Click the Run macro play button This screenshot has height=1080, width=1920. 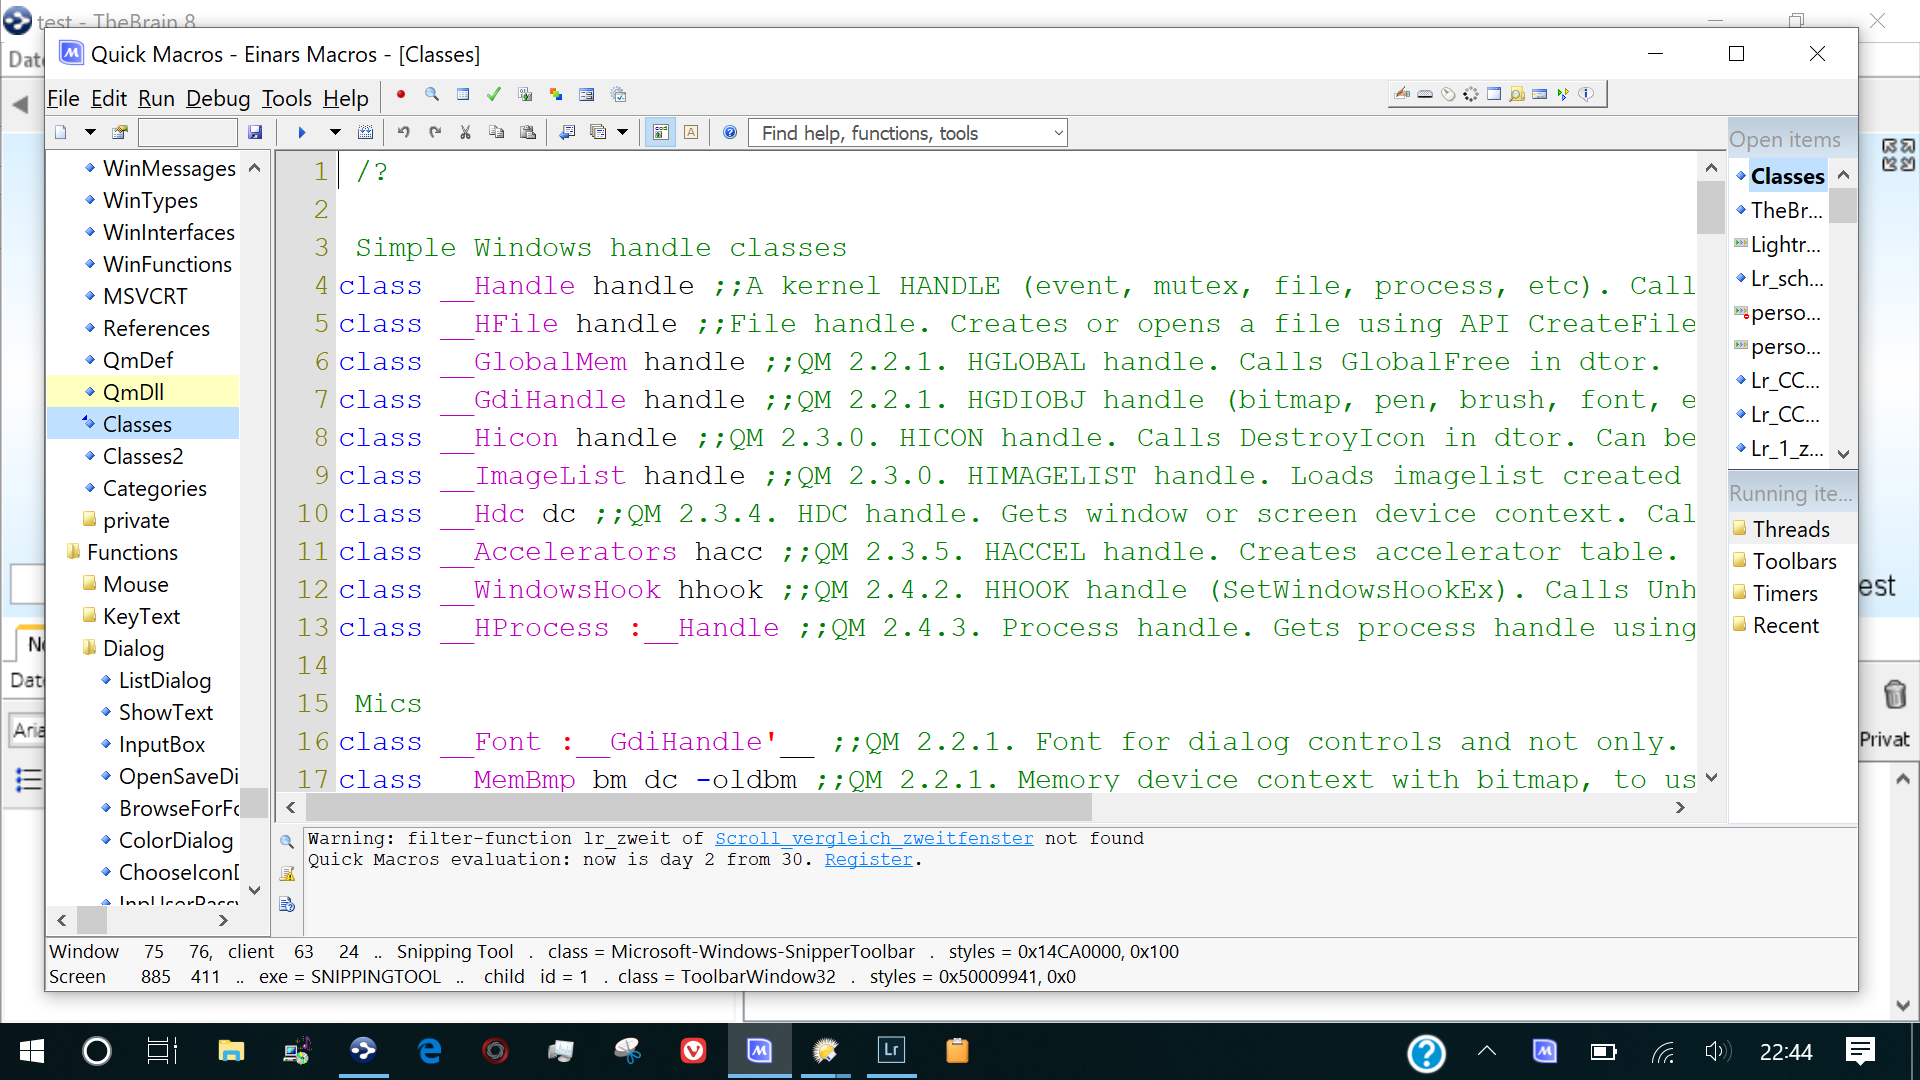point(301,133)
